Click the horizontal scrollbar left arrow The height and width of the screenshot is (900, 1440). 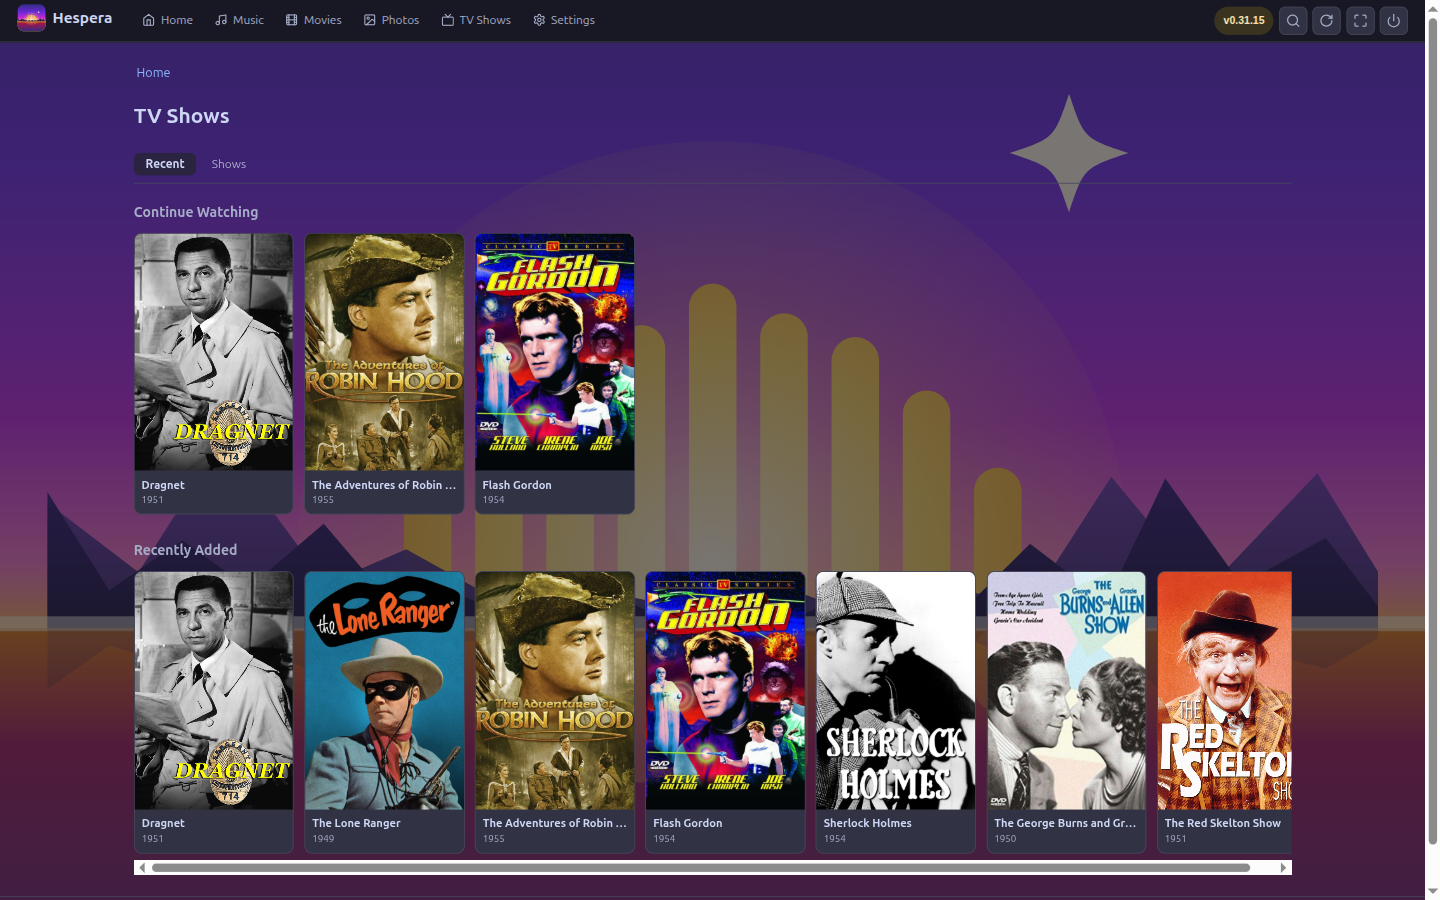coord(142,867)
